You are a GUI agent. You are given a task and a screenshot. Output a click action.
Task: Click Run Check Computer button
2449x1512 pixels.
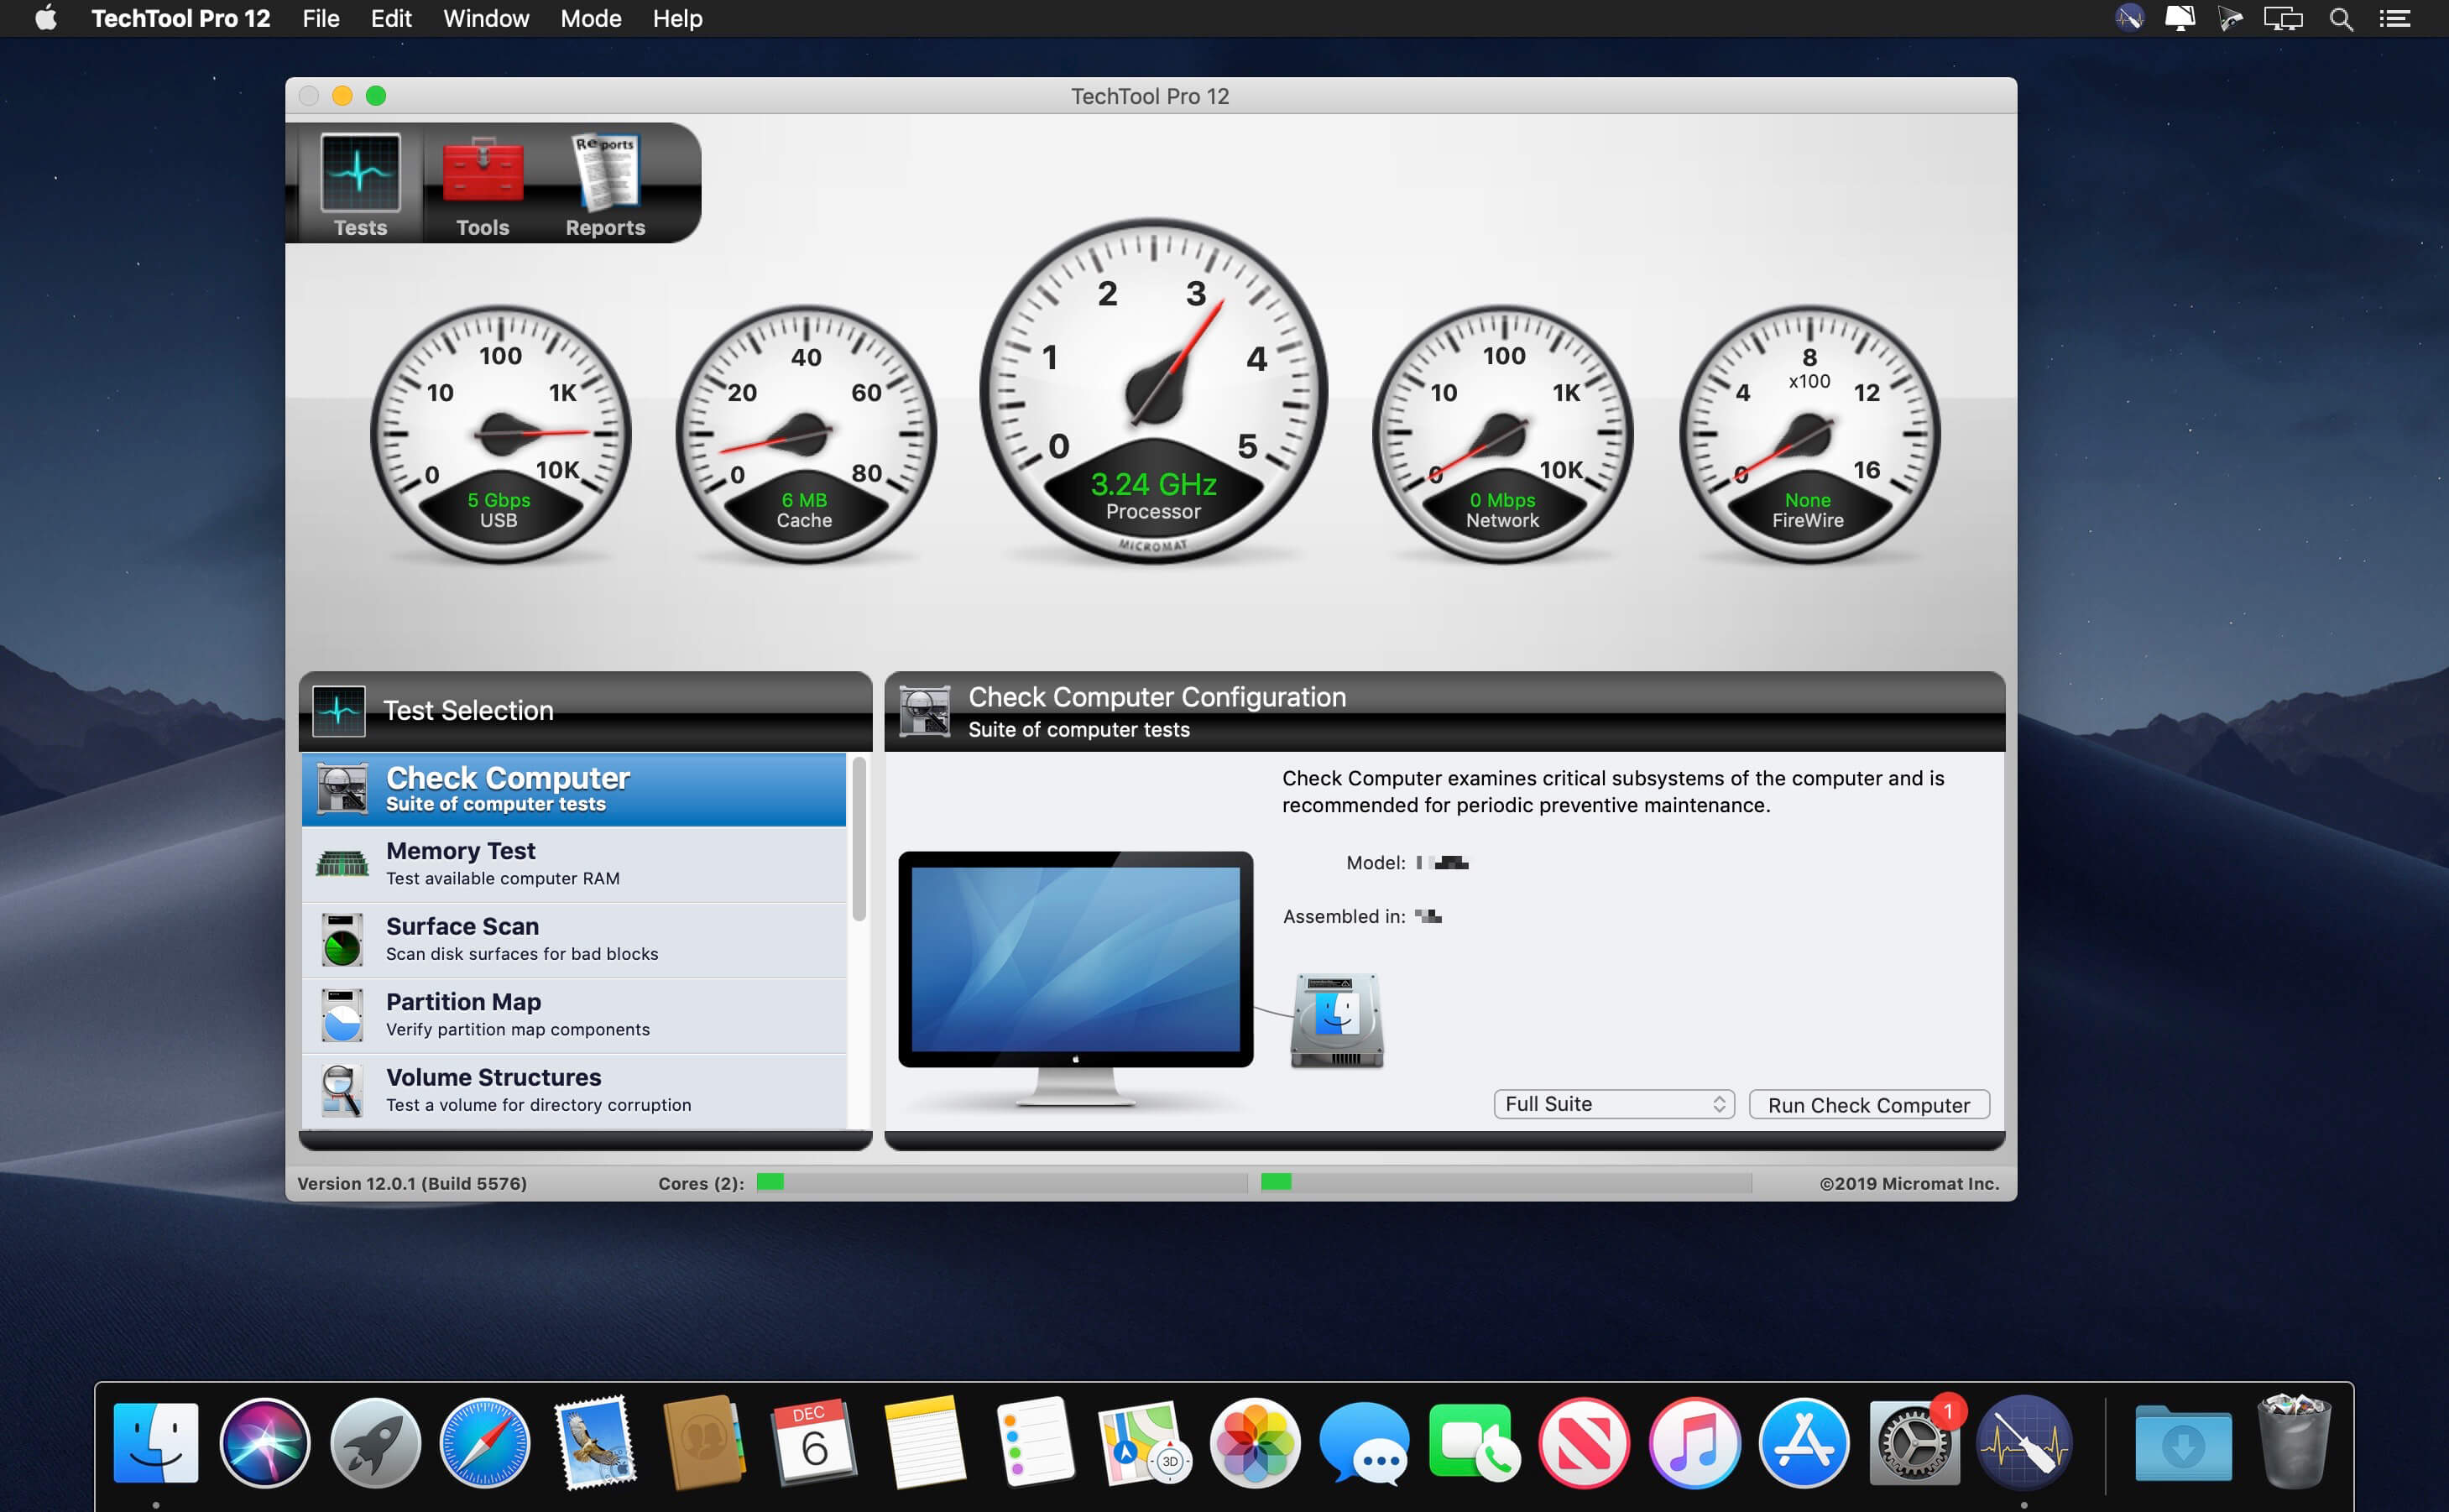1869,1105
